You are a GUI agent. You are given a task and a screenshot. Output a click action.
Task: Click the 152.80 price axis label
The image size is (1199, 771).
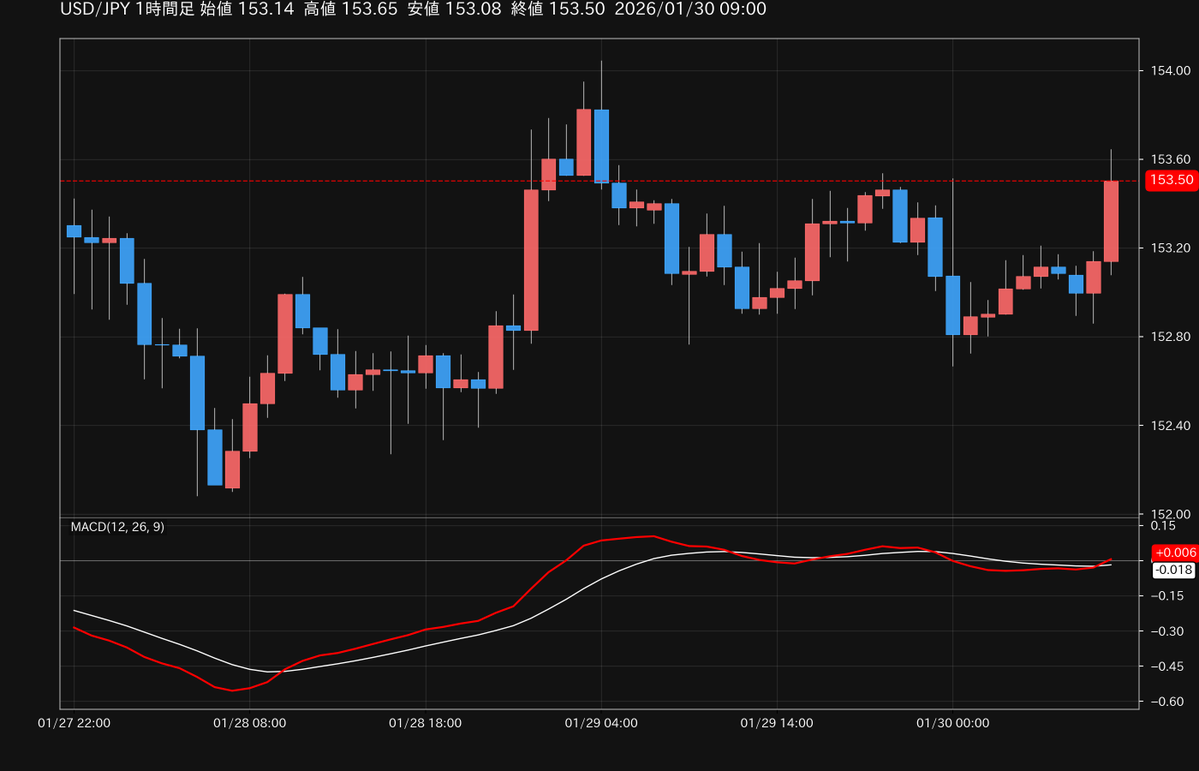[x=1170, y=337]
